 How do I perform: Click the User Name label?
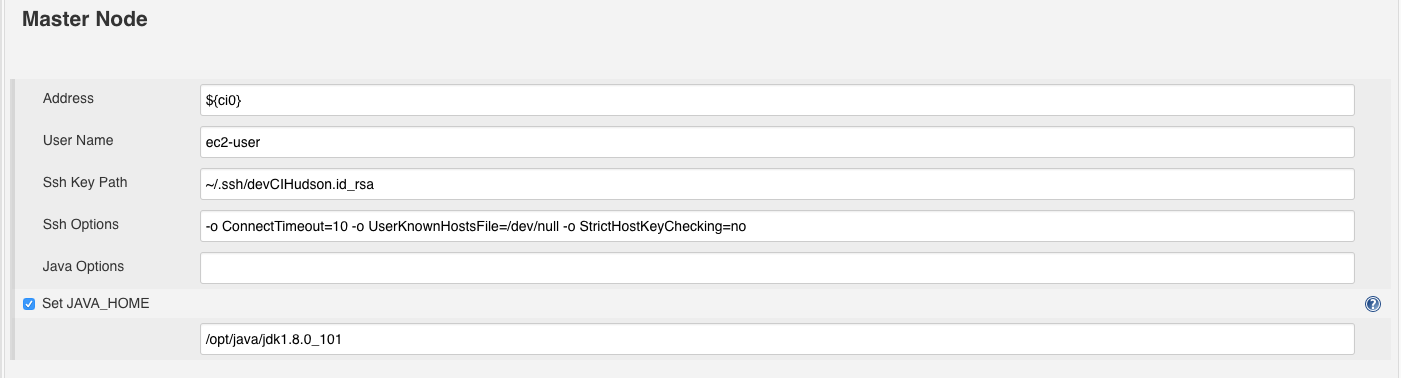click(78, 140)
